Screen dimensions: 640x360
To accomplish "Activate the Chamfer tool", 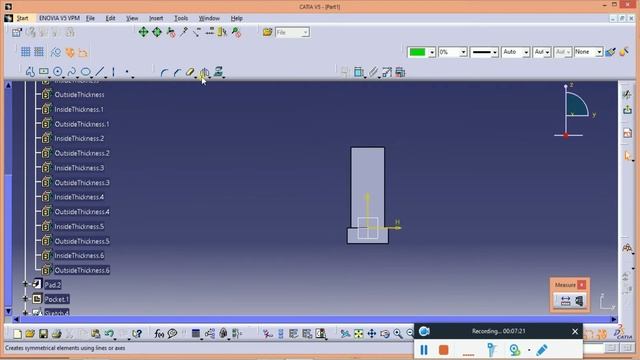I will 177,73.
